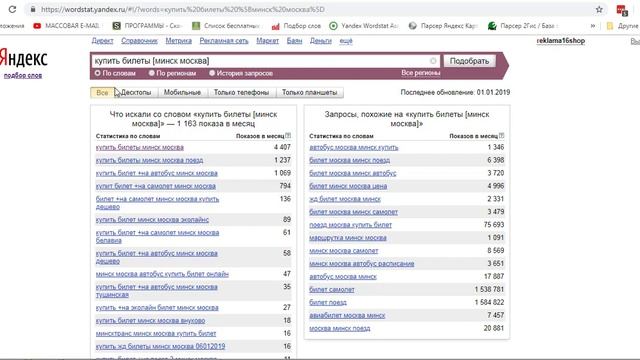640x360 pixels.
Task: Switch to the Только телефоны tab
Action: [x=241, y=93]
